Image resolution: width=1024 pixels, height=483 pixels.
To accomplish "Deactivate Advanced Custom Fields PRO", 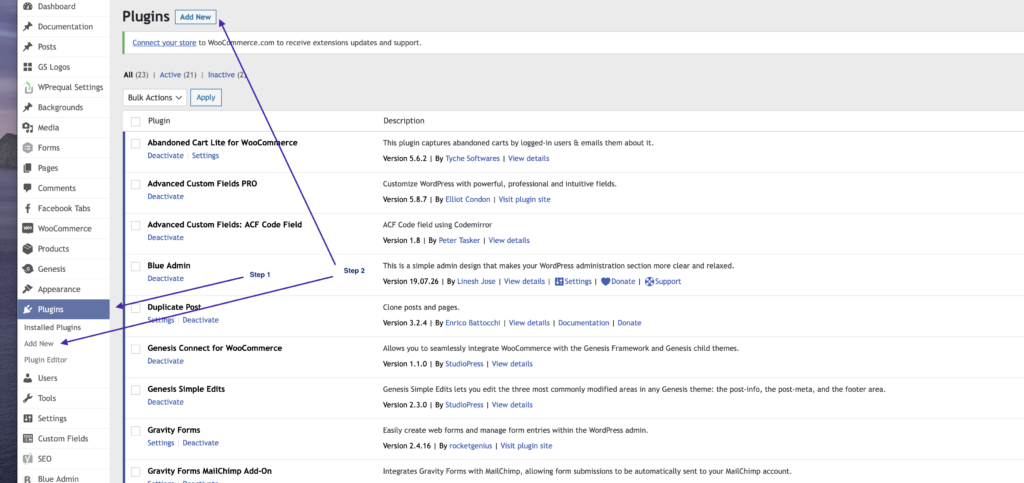I will [x=166, y=196].
